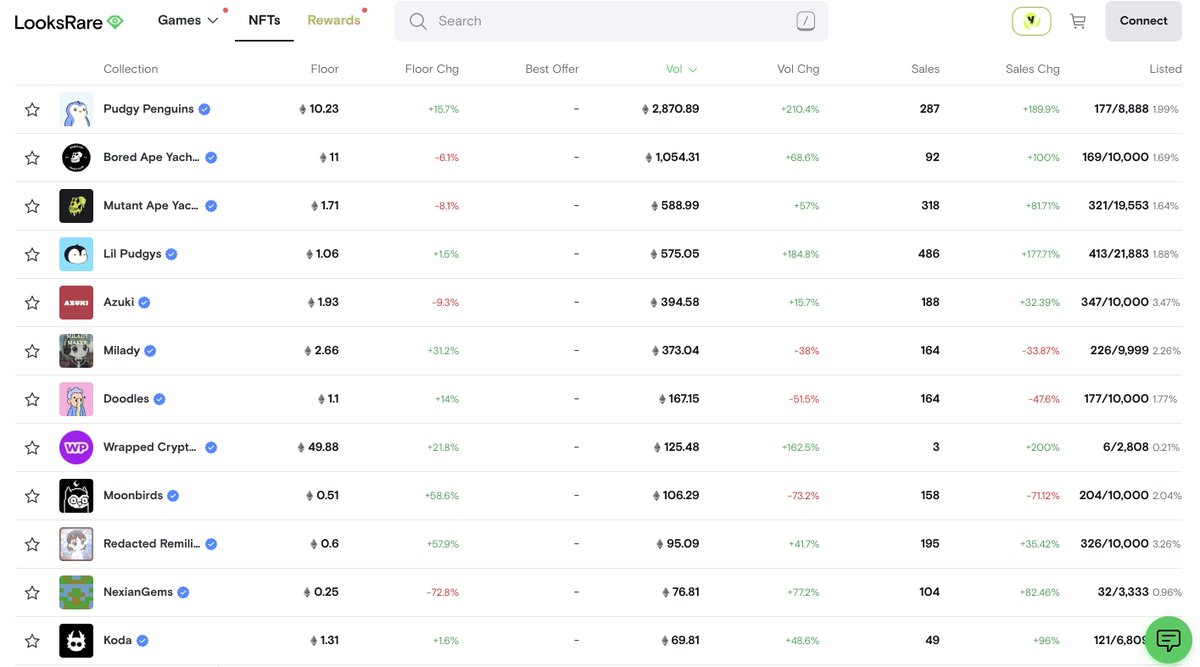The height and width of the screenshot is (667, 1200).
Task: Switch to the NFTs tab
Action: pyautogui.click(x=264, y=20)
